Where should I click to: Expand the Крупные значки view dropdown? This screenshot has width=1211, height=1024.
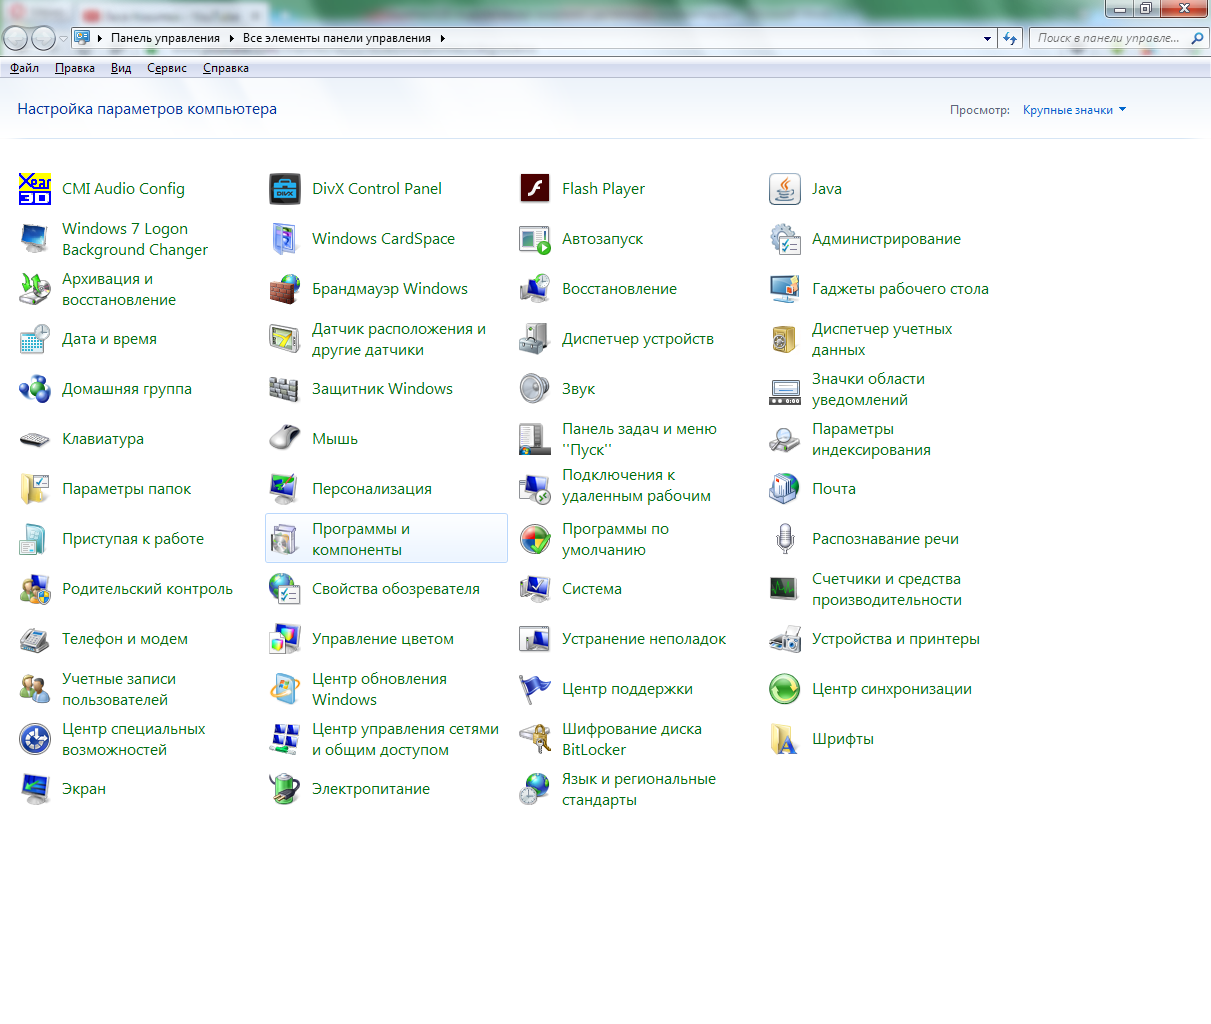pyautogui.click(x=1074, y=110)
